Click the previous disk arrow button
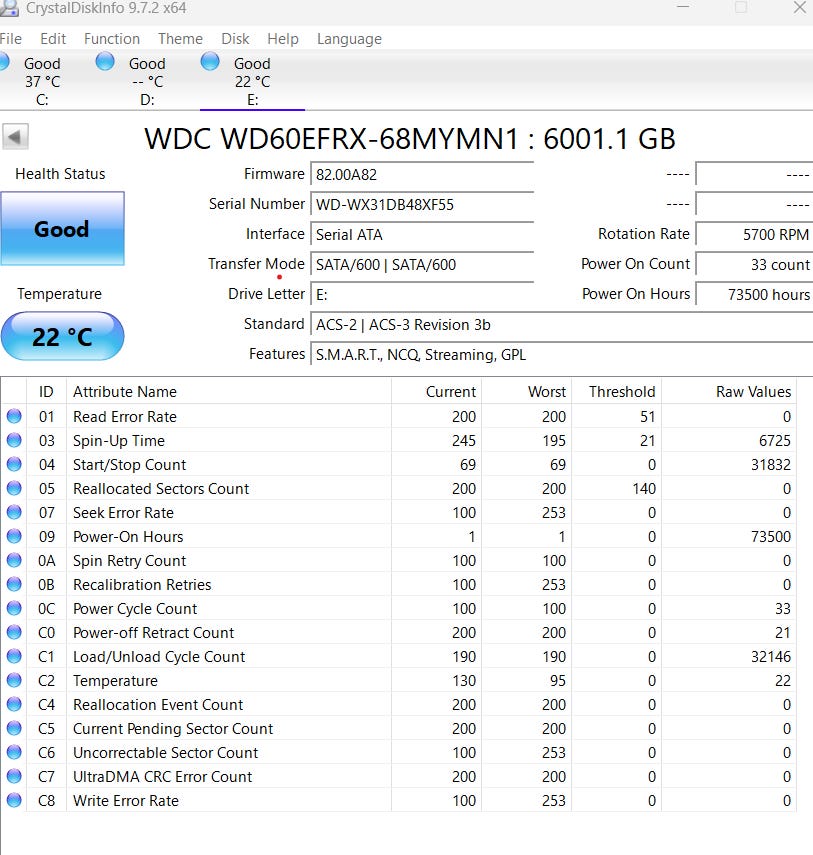This screenshot has width=813, height=855. pos(15,137)
